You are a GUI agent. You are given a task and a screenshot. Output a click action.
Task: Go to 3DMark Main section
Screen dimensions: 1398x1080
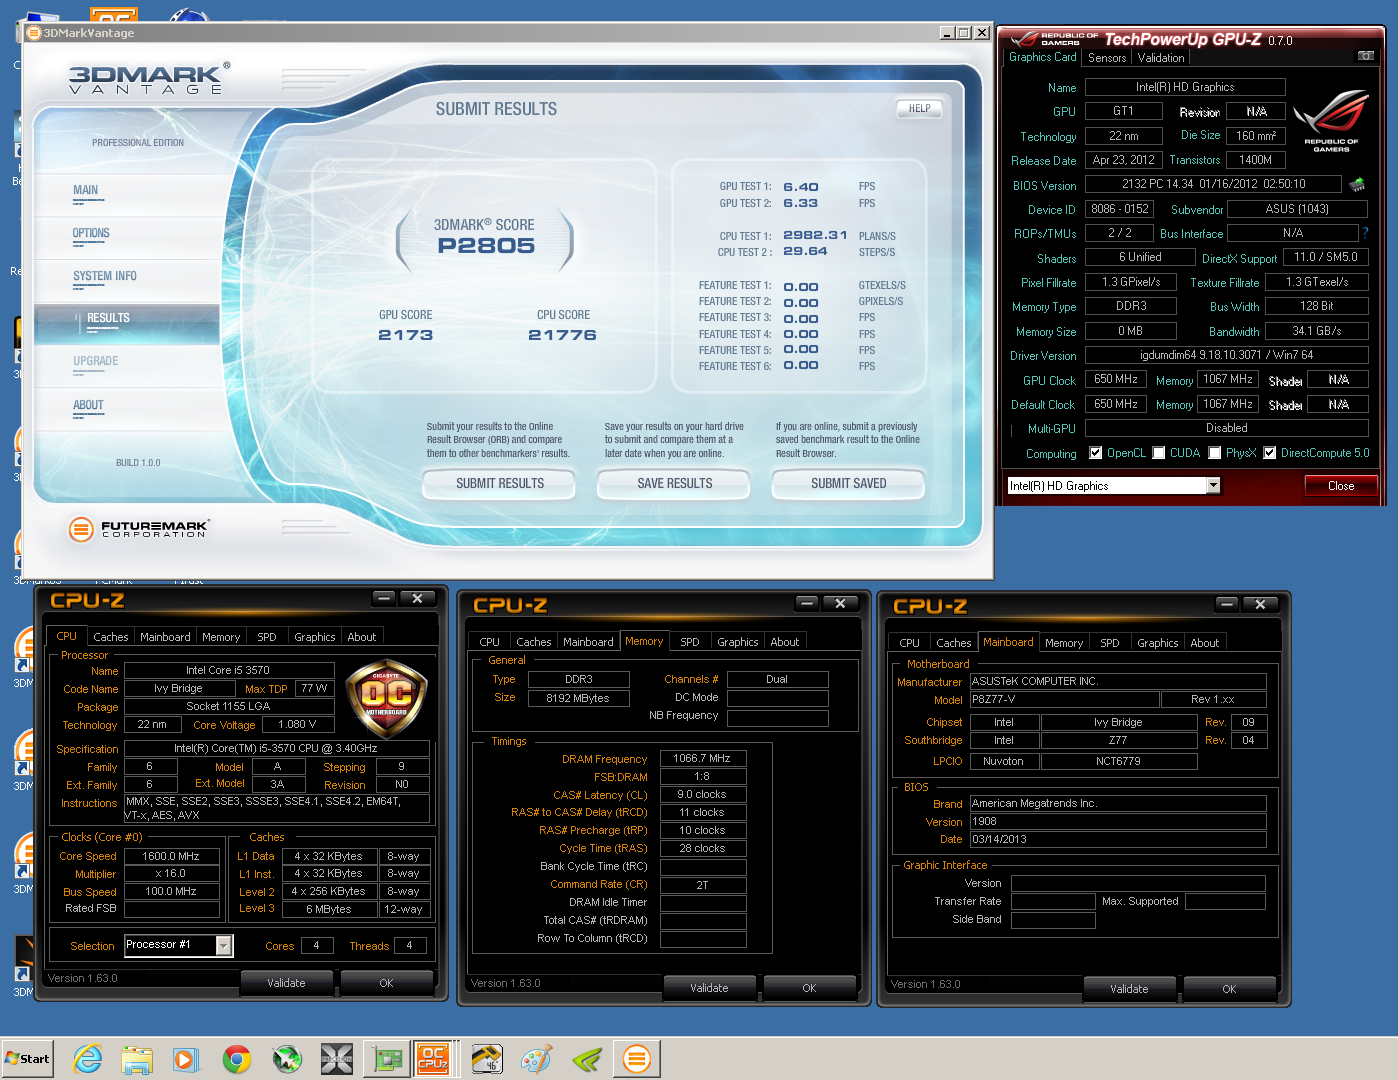(86, 190)
